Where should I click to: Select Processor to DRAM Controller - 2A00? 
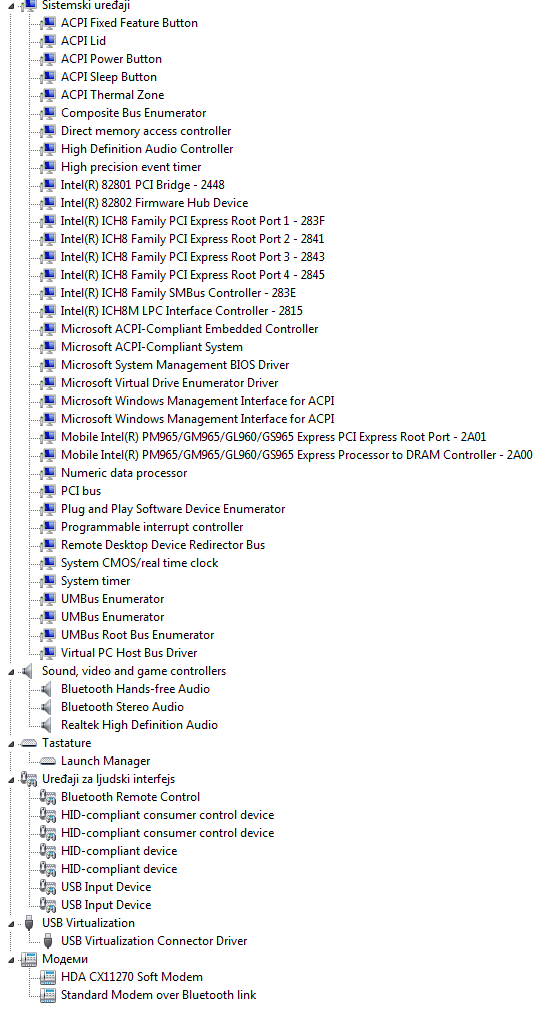pyautogui.click(x=297, y=455)
